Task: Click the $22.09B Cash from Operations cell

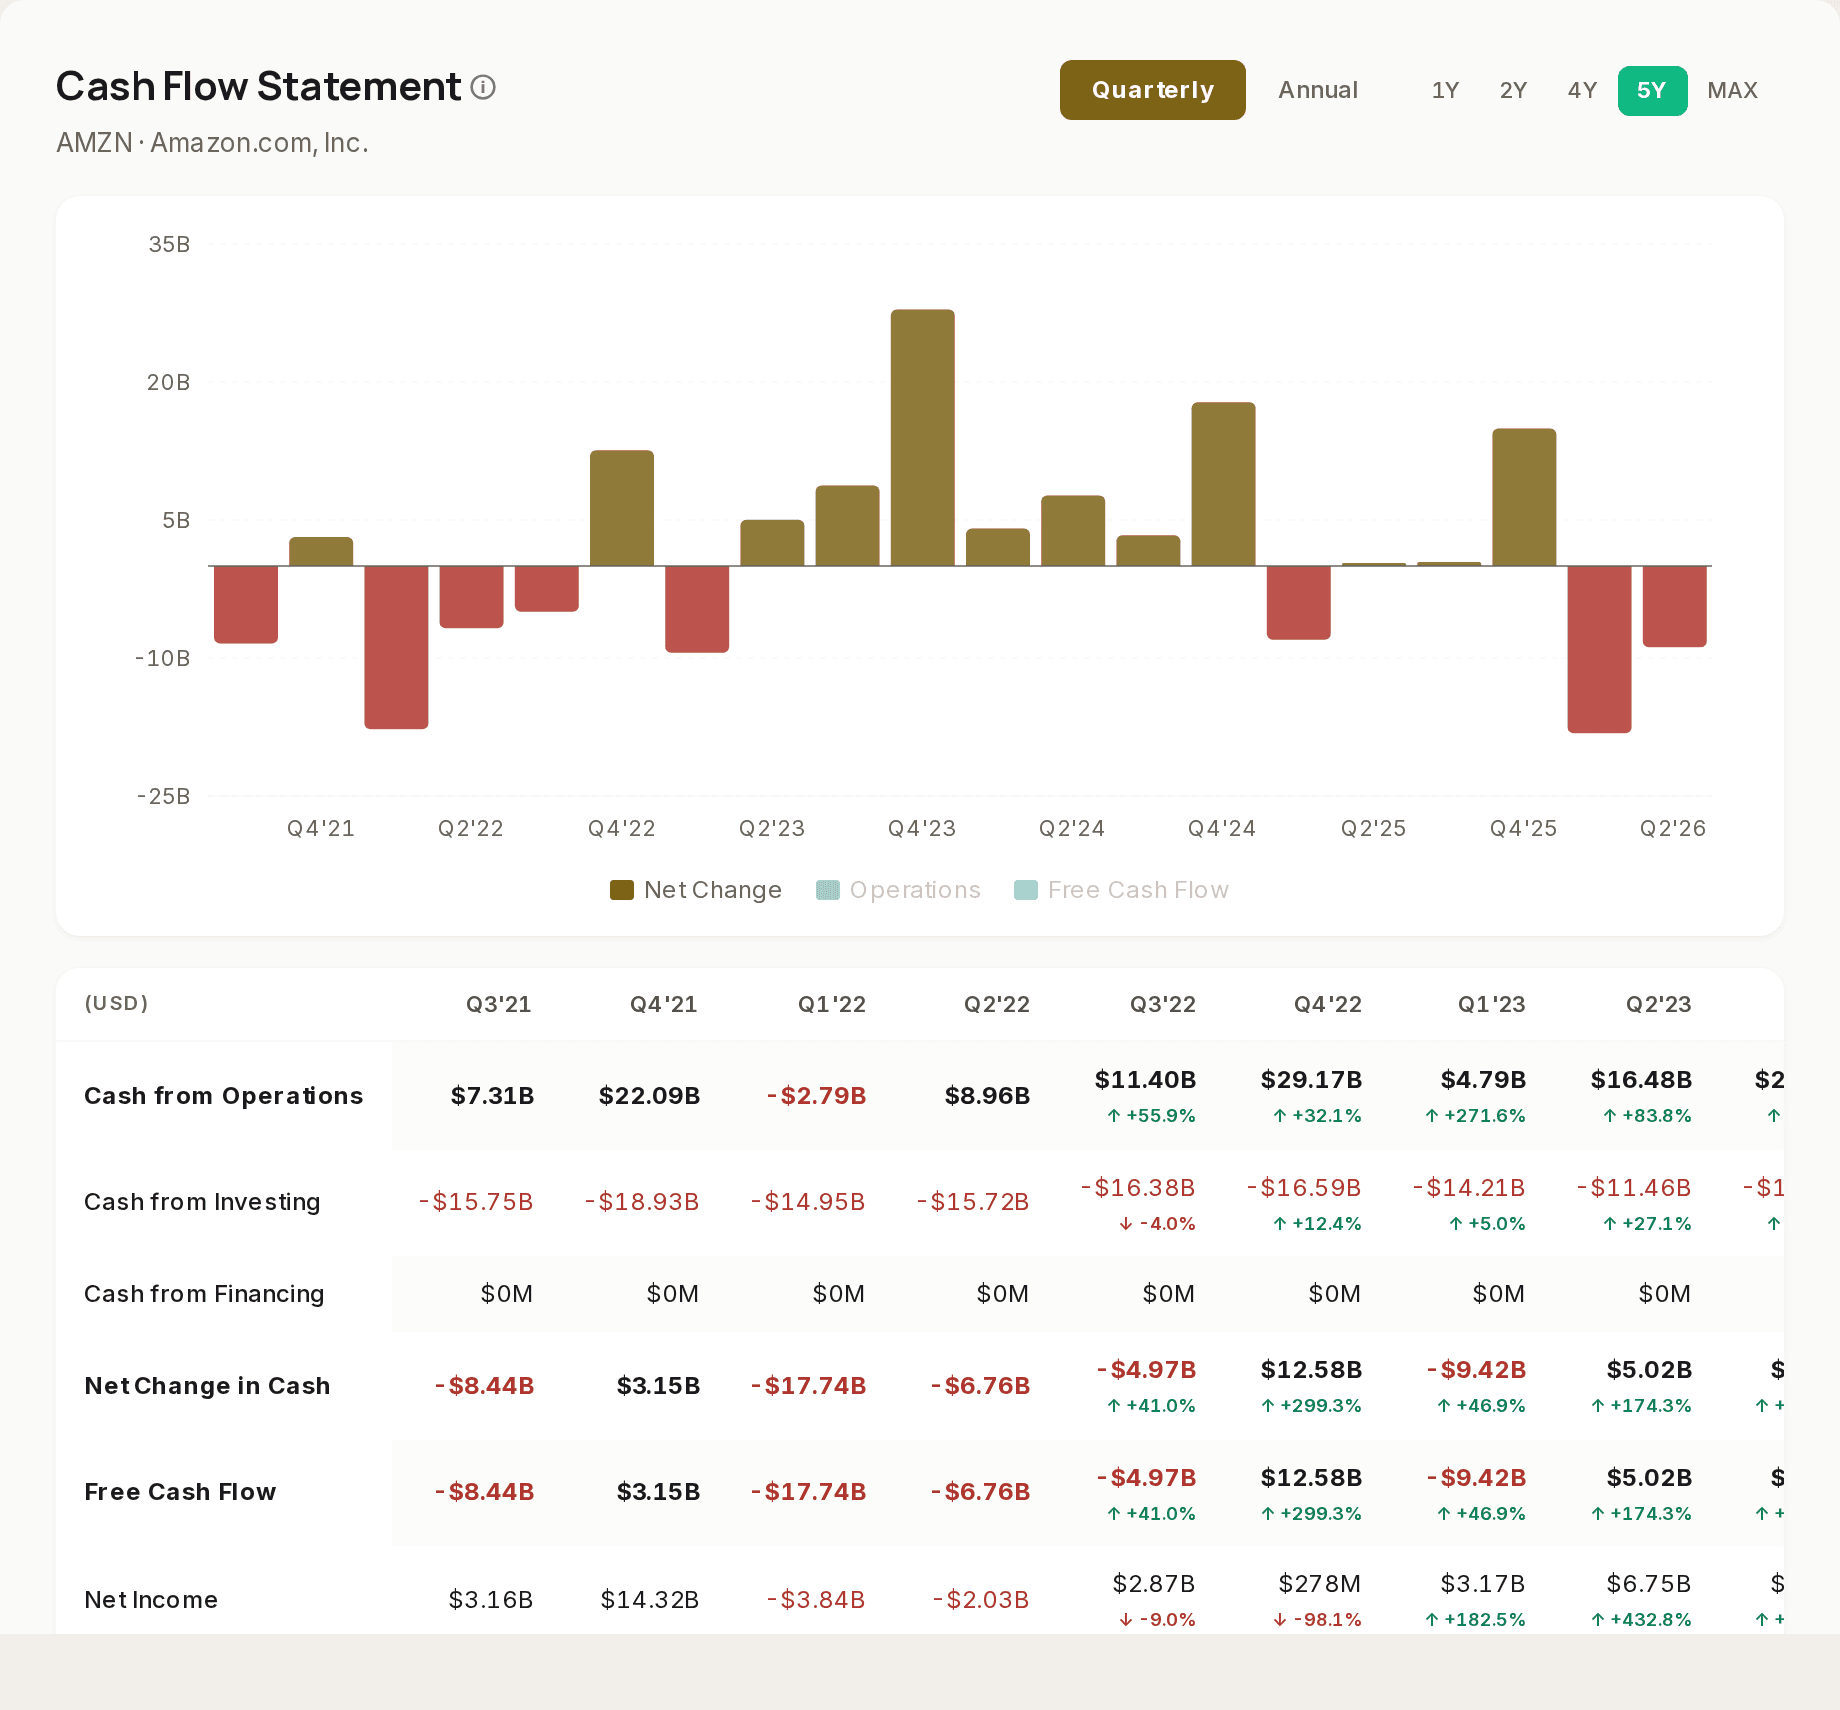Action: [649, 1096]
